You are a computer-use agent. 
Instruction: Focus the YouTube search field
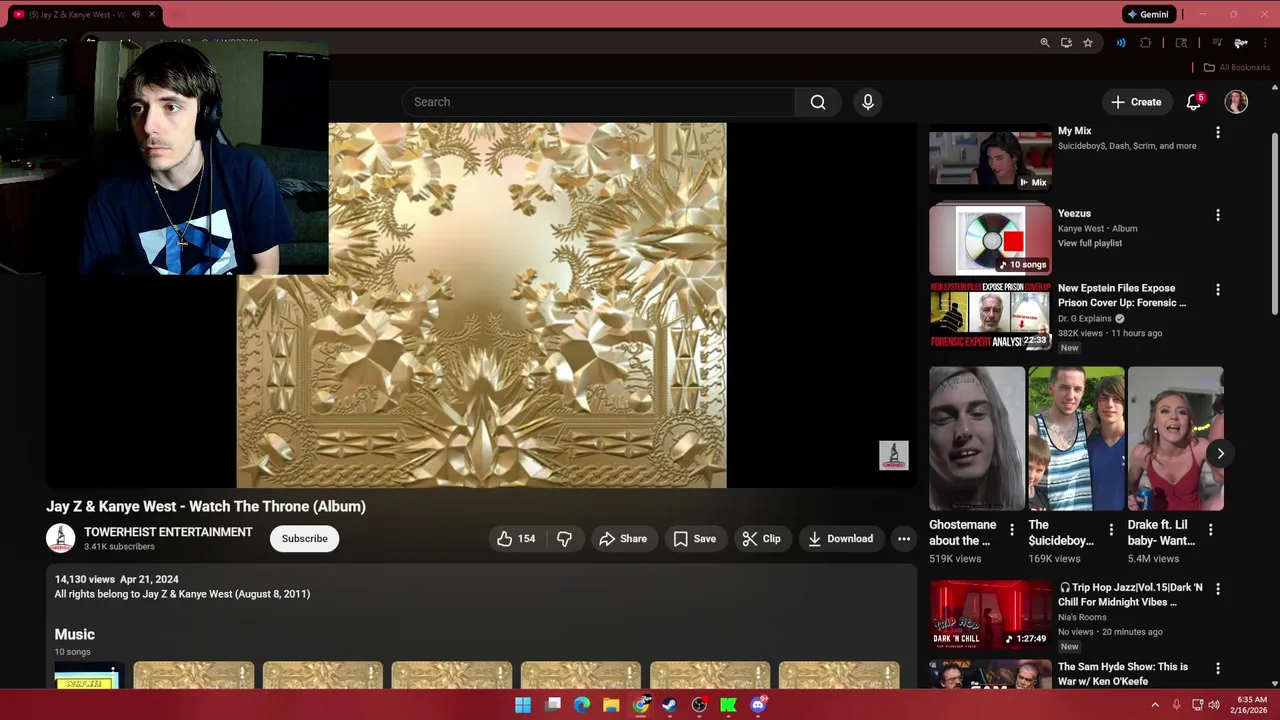pos(598,102)
